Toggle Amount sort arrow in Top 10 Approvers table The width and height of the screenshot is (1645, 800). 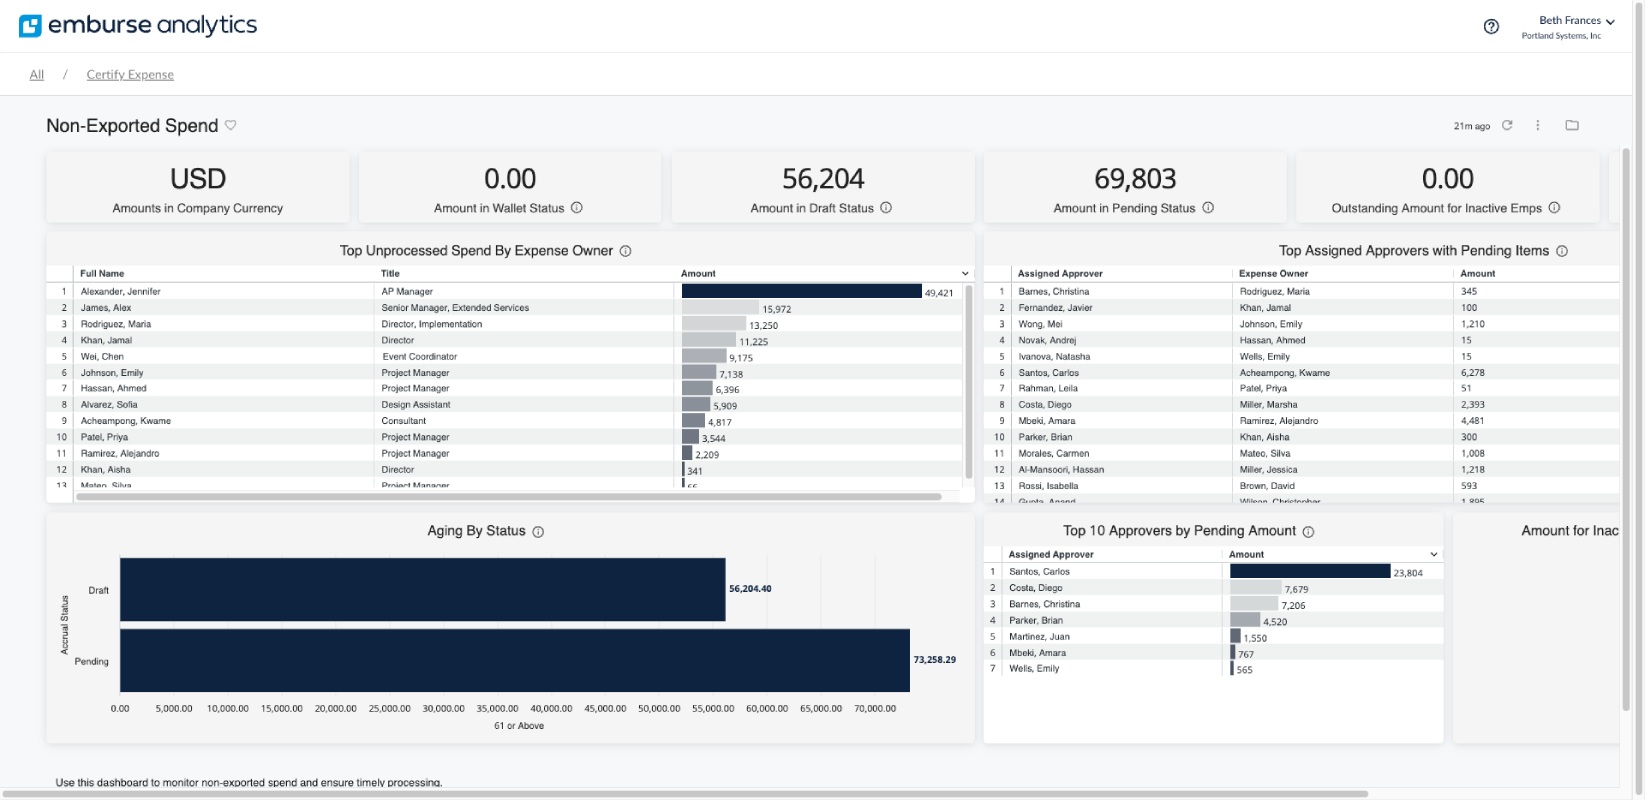tap(1434, 554)
